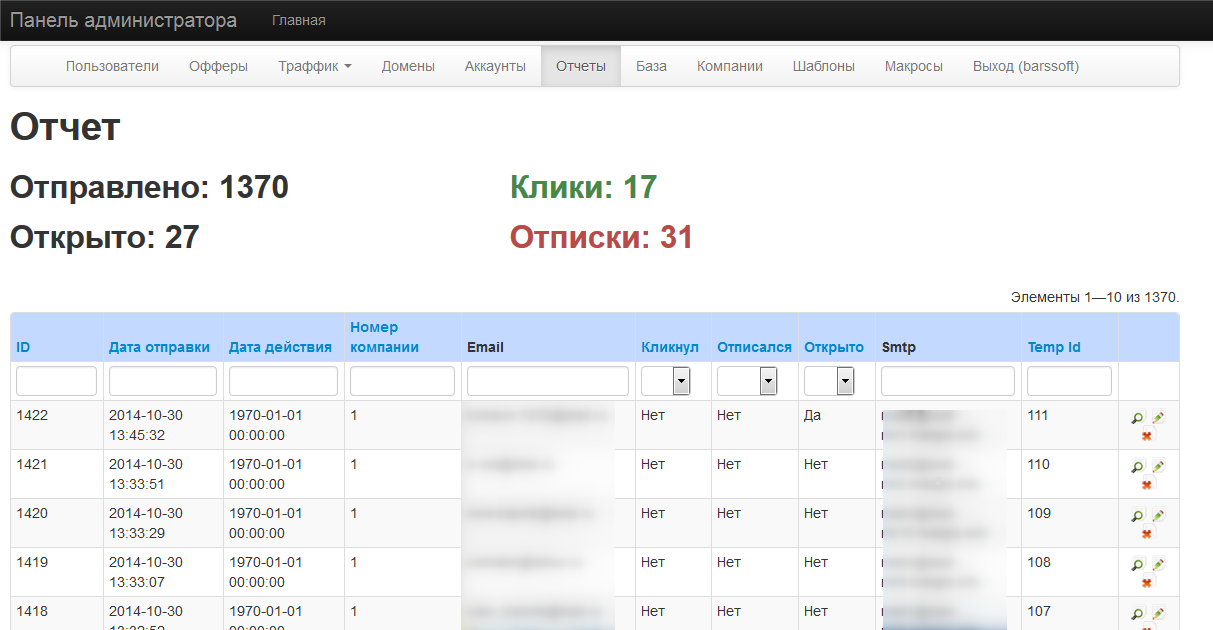This screenshot has height=630, width=1213.
Task: View record 1418 through the magnifier icon
Action: [1136, 611]
